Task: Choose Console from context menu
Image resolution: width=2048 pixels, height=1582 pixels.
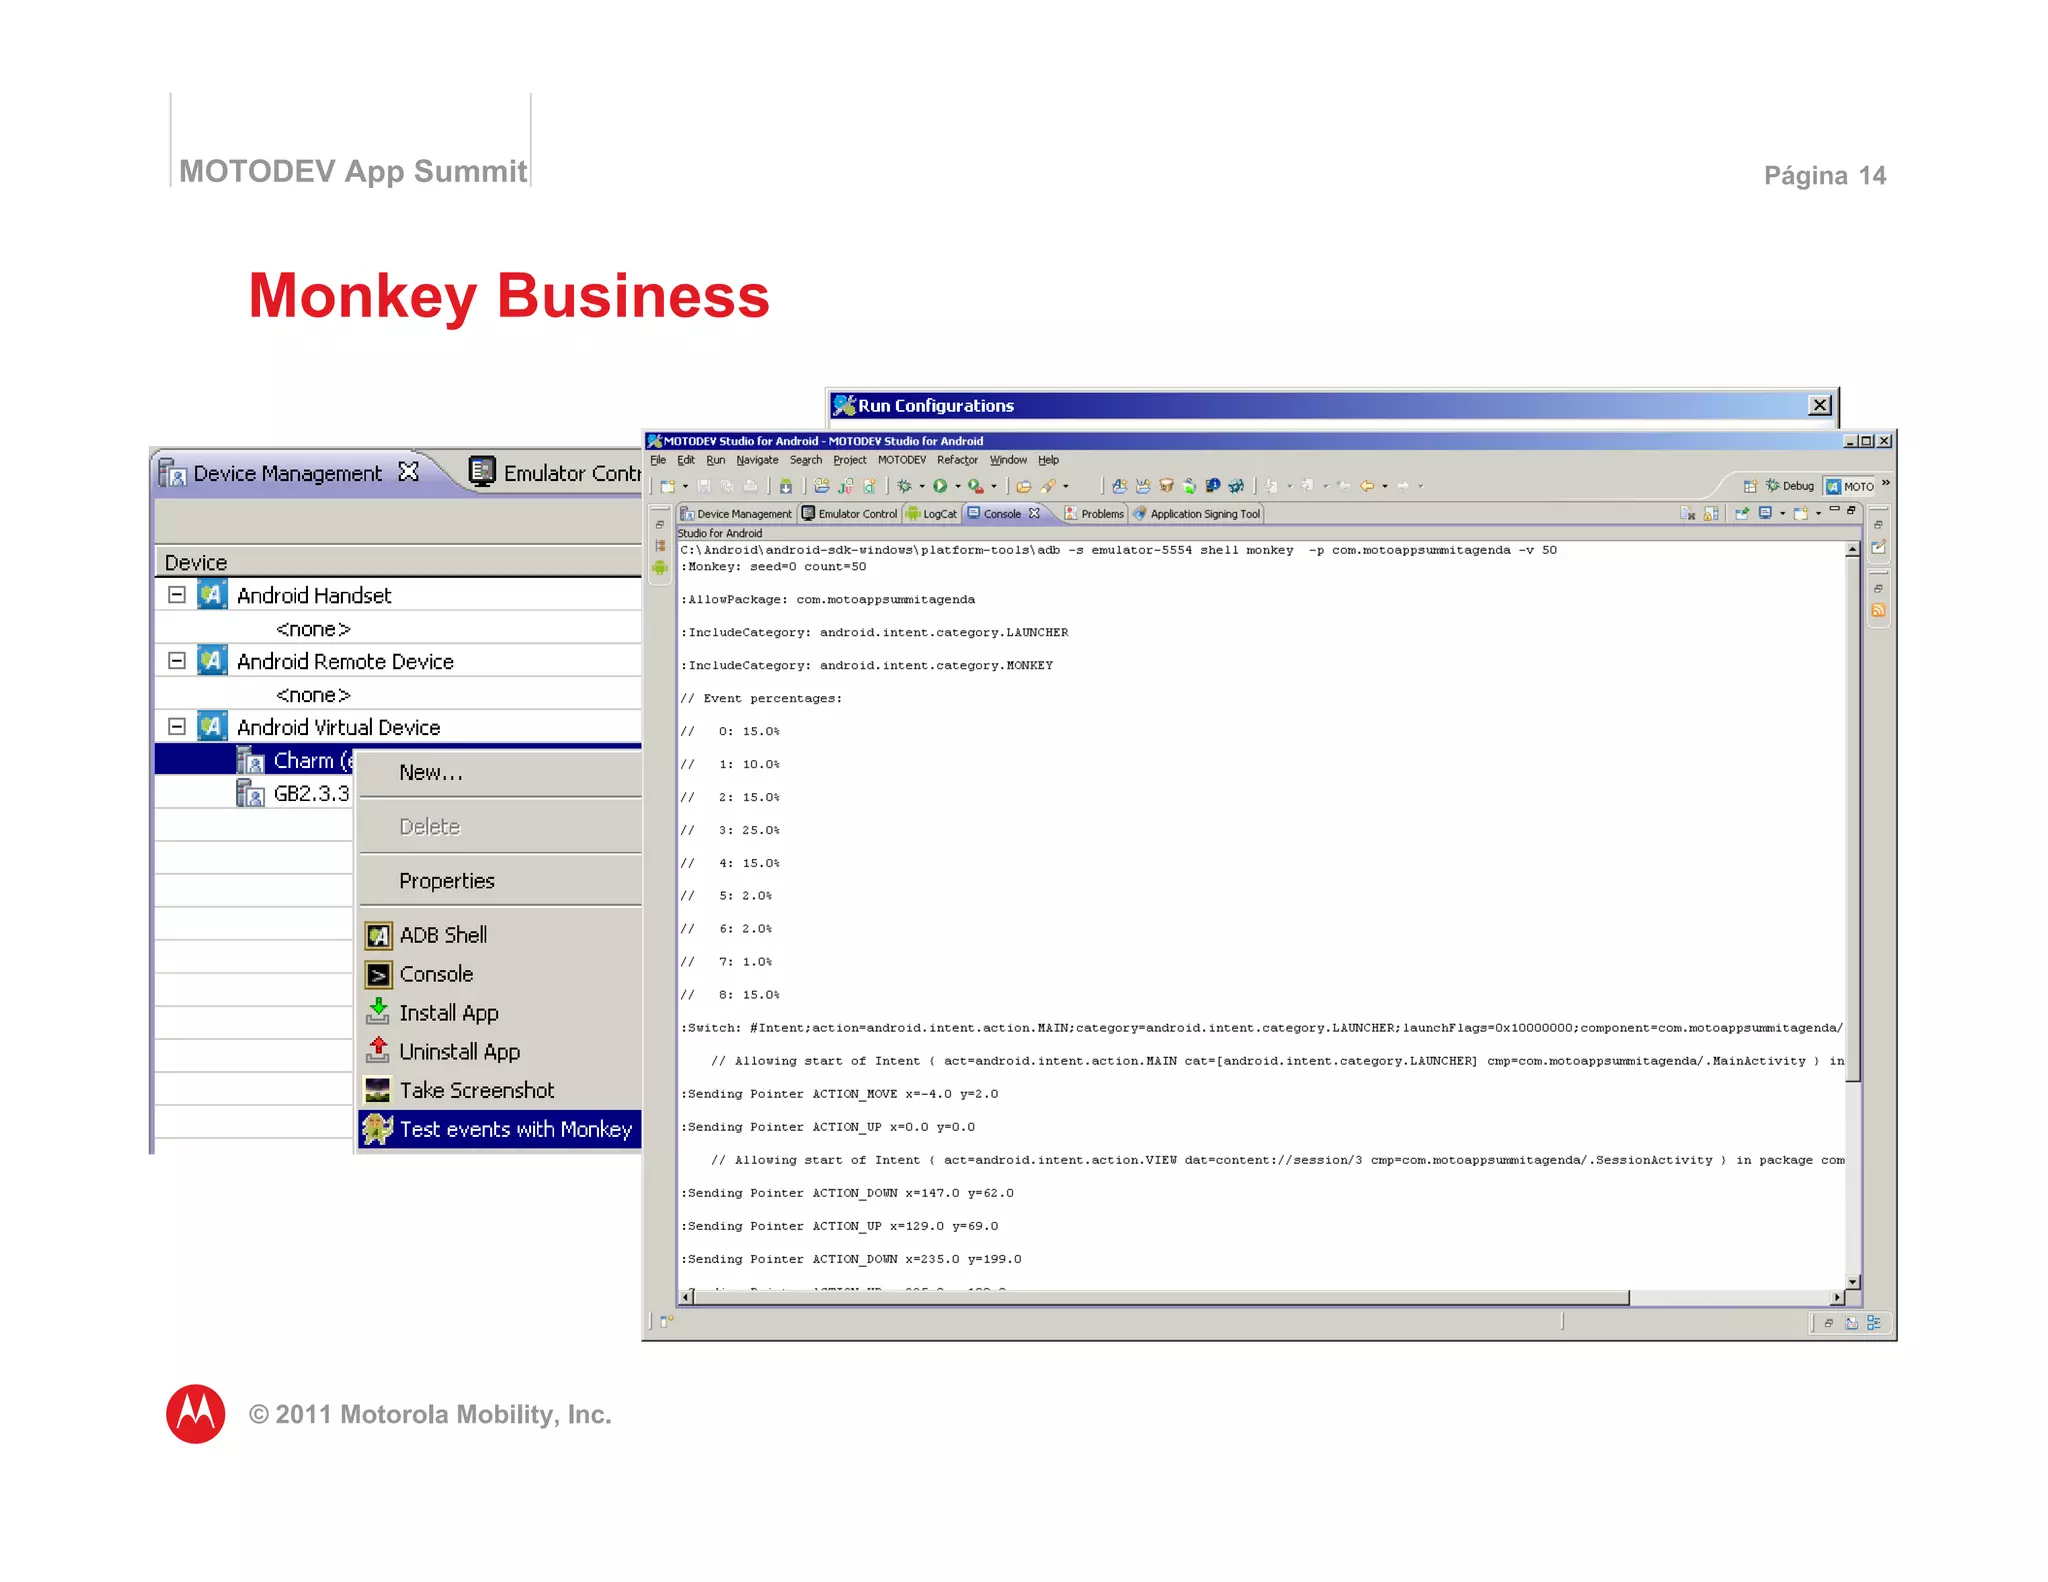Action: click(500, 973)
